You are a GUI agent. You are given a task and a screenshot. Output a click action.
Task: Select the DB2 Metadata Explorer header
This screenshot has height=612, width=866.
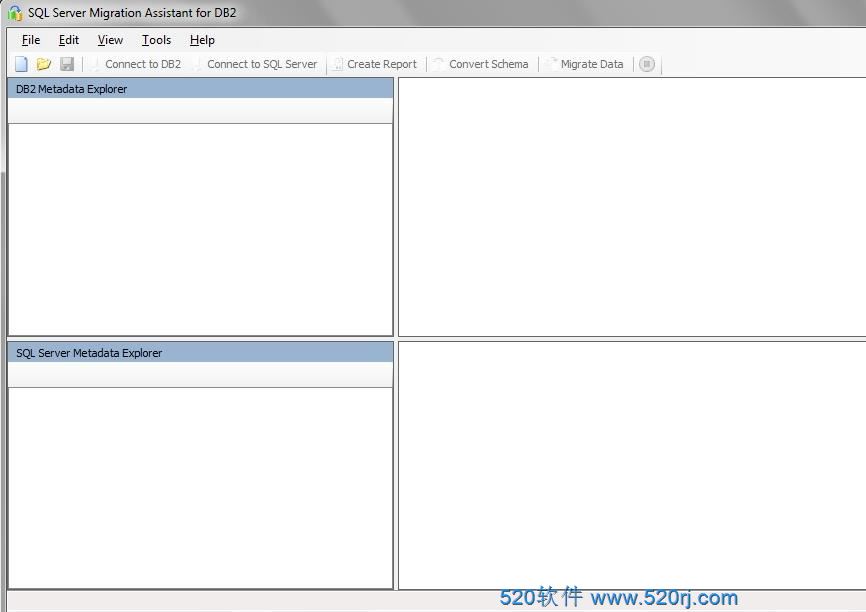(x=200, y=89)
